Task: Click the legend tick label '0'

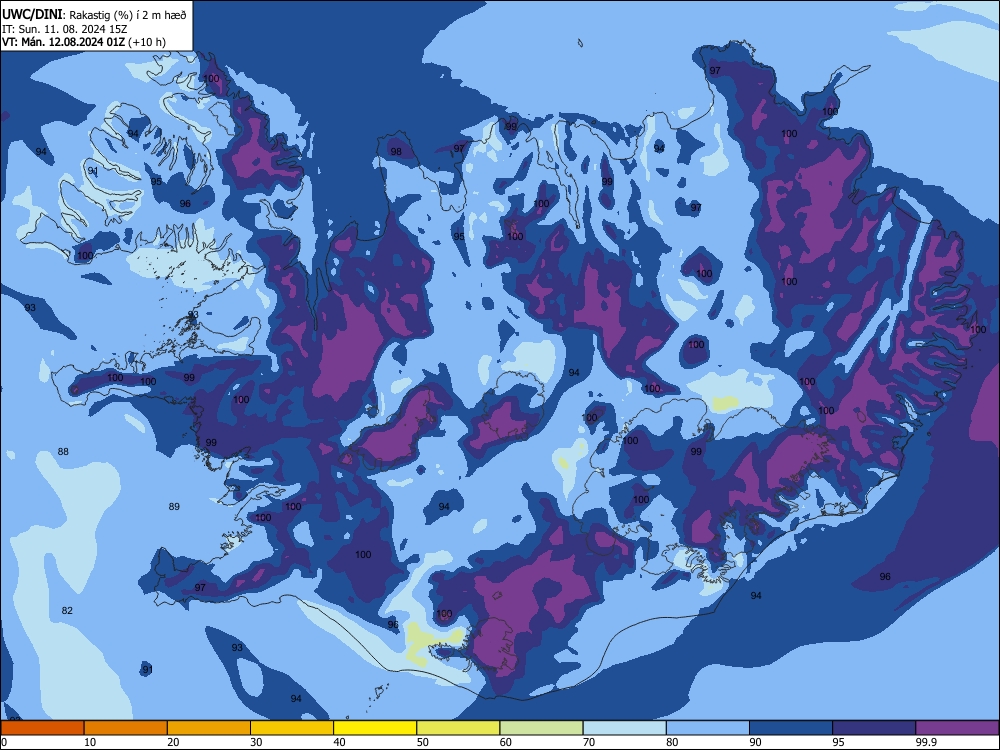Action: coord(4,742)
